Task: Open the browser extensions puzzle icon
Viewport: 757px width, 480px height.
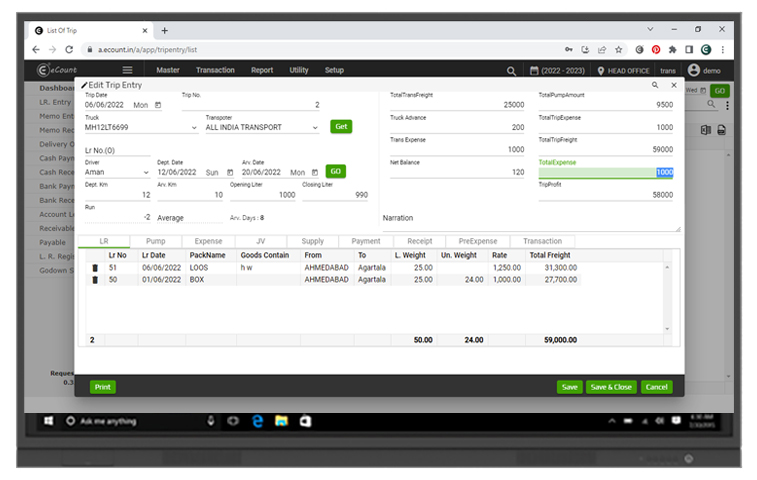Action: pos(673,49)
